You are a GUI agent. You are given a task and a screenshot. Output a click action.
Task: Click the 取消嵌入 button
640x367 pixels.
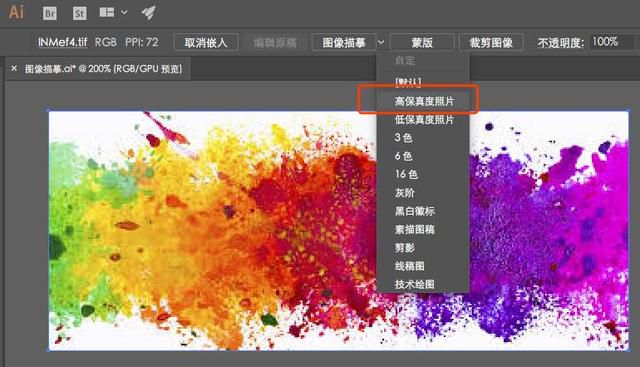point(206,42)
